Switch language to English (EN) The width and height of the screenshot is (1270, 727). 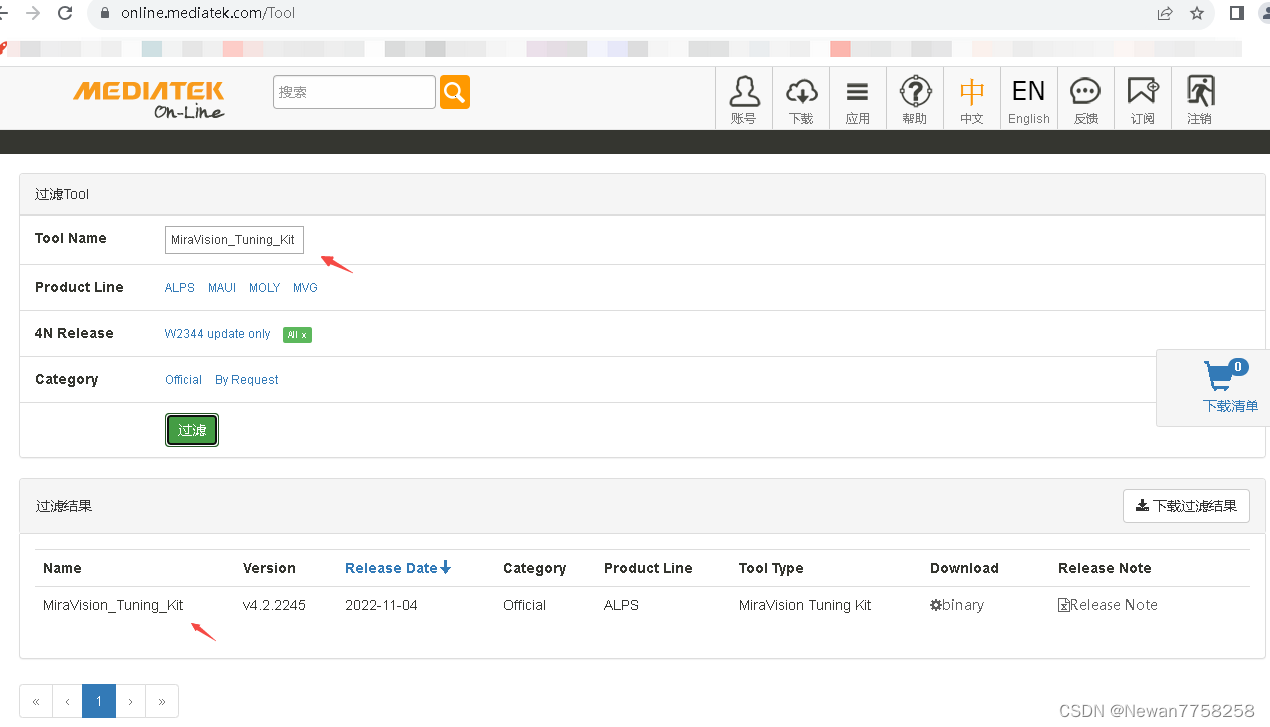pos(1029,99)
